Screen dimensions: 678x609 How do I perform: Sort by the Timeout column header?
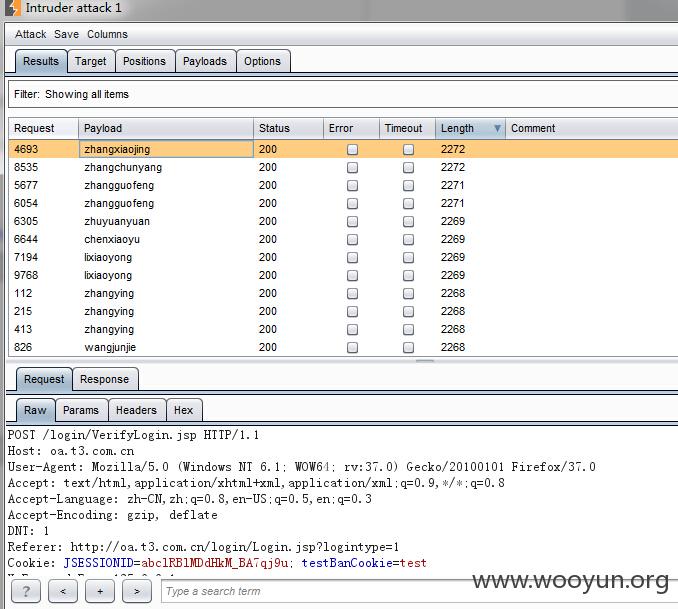[407, 128]
